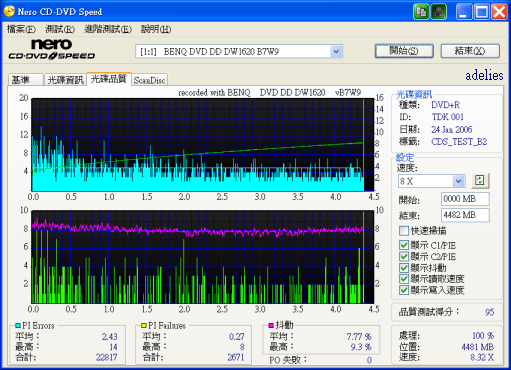Click the yellow PI Failures legend square
Viewport: 511px width, 370px height.
[144, 325]
